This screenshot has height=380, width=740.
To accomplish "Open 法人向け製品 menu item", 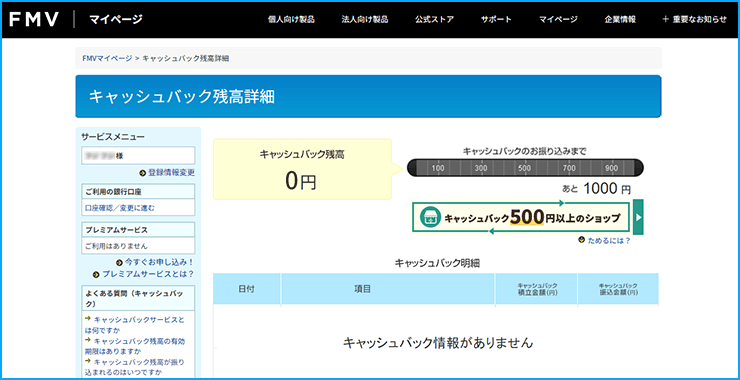I will pos(365,19).
